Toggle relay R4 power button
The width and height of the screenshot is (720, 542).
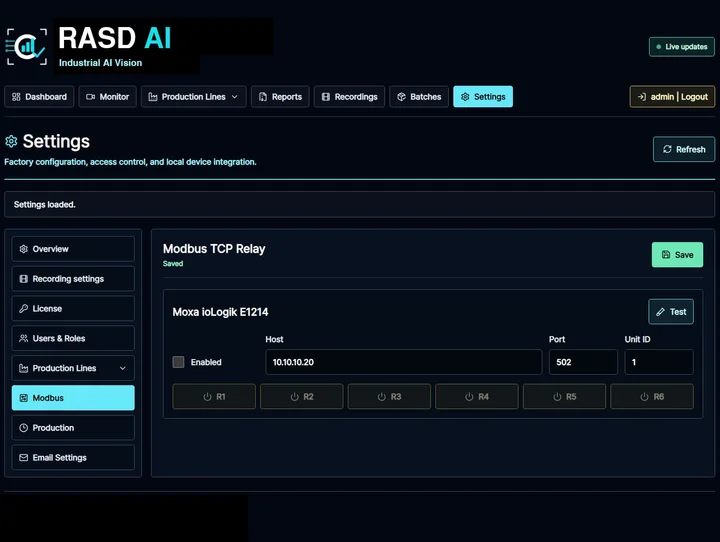pyautogui.click(x=477, y=396)
